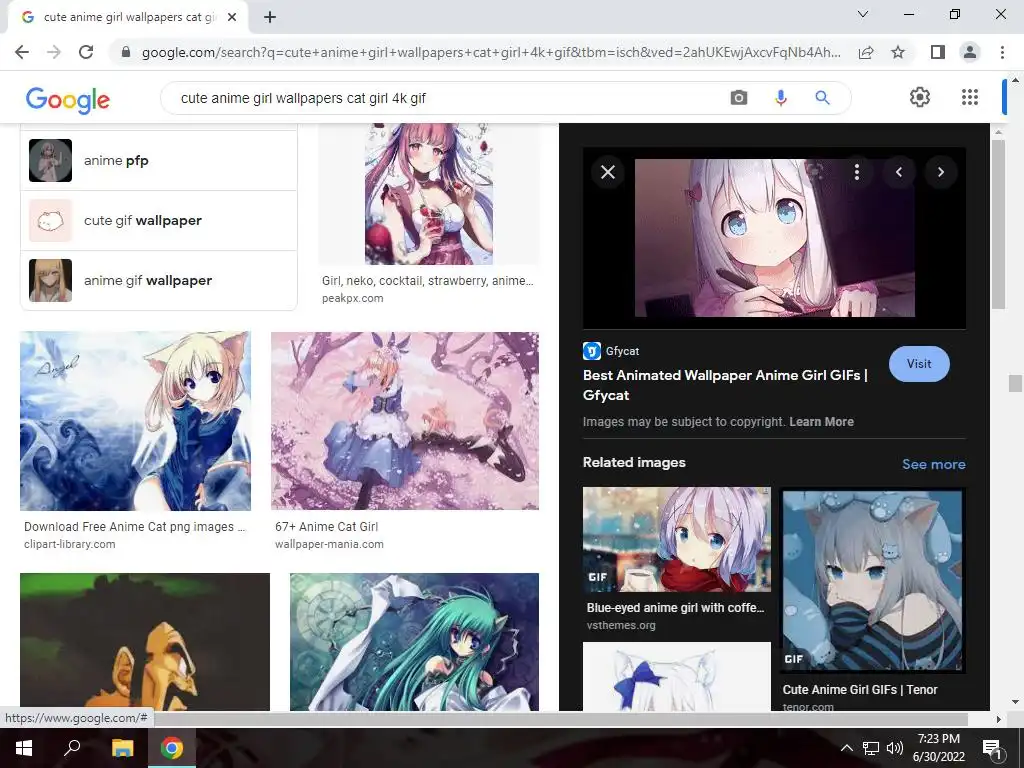Close the image preview panel
This screenshot has height=768, width=1024.
pyautogui.click(x=608, y=172)
